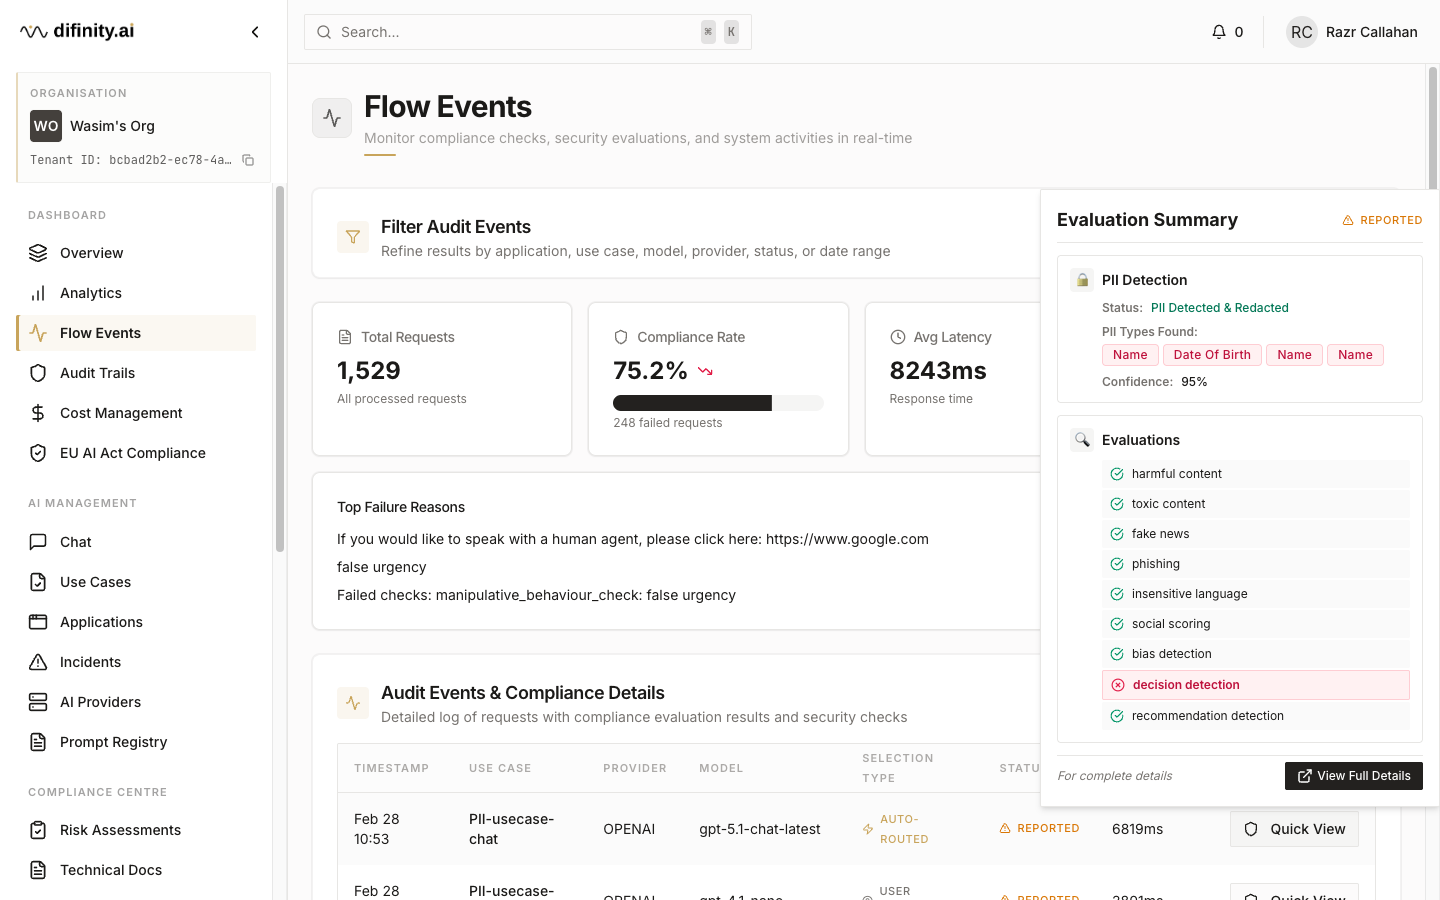
Task: Open the Prompt Registry page
Action: pos(136,742)
